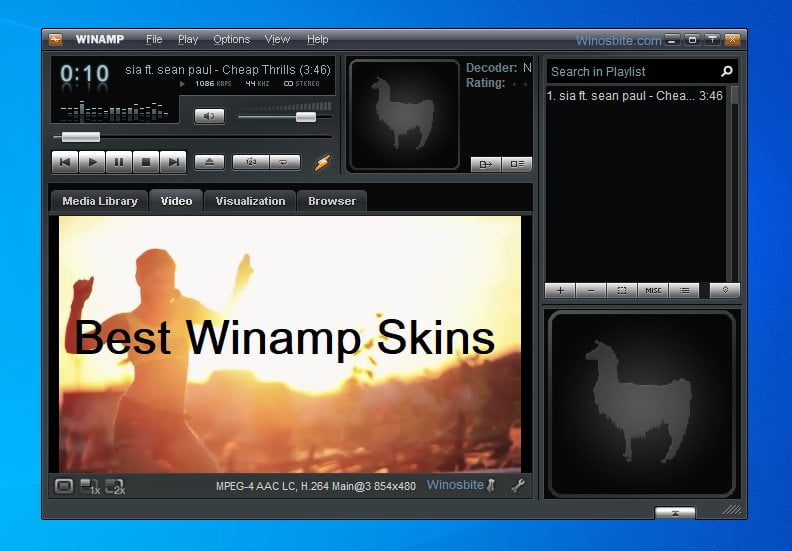792x551 pixels.
Task: Pause the current song
Action: [x=119, y=162]
